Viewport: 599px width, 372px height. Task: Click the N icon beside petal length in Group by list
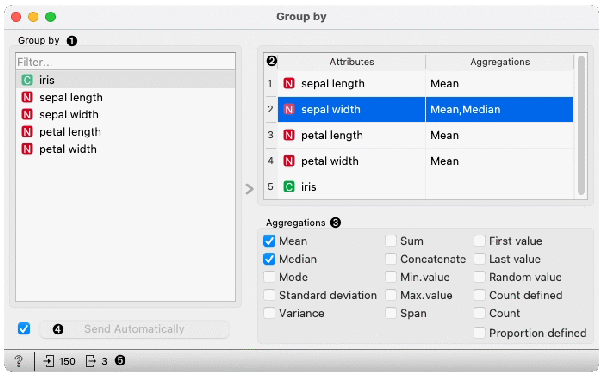click(x=27, y=132)
